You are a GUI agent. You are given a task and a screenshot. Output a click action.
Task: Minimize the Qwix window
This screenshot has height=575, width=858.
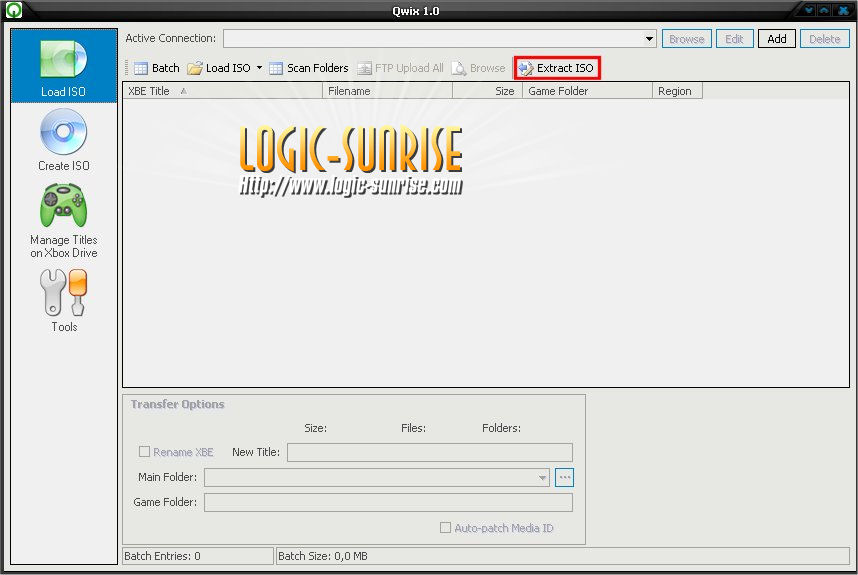tap(808, 10)
